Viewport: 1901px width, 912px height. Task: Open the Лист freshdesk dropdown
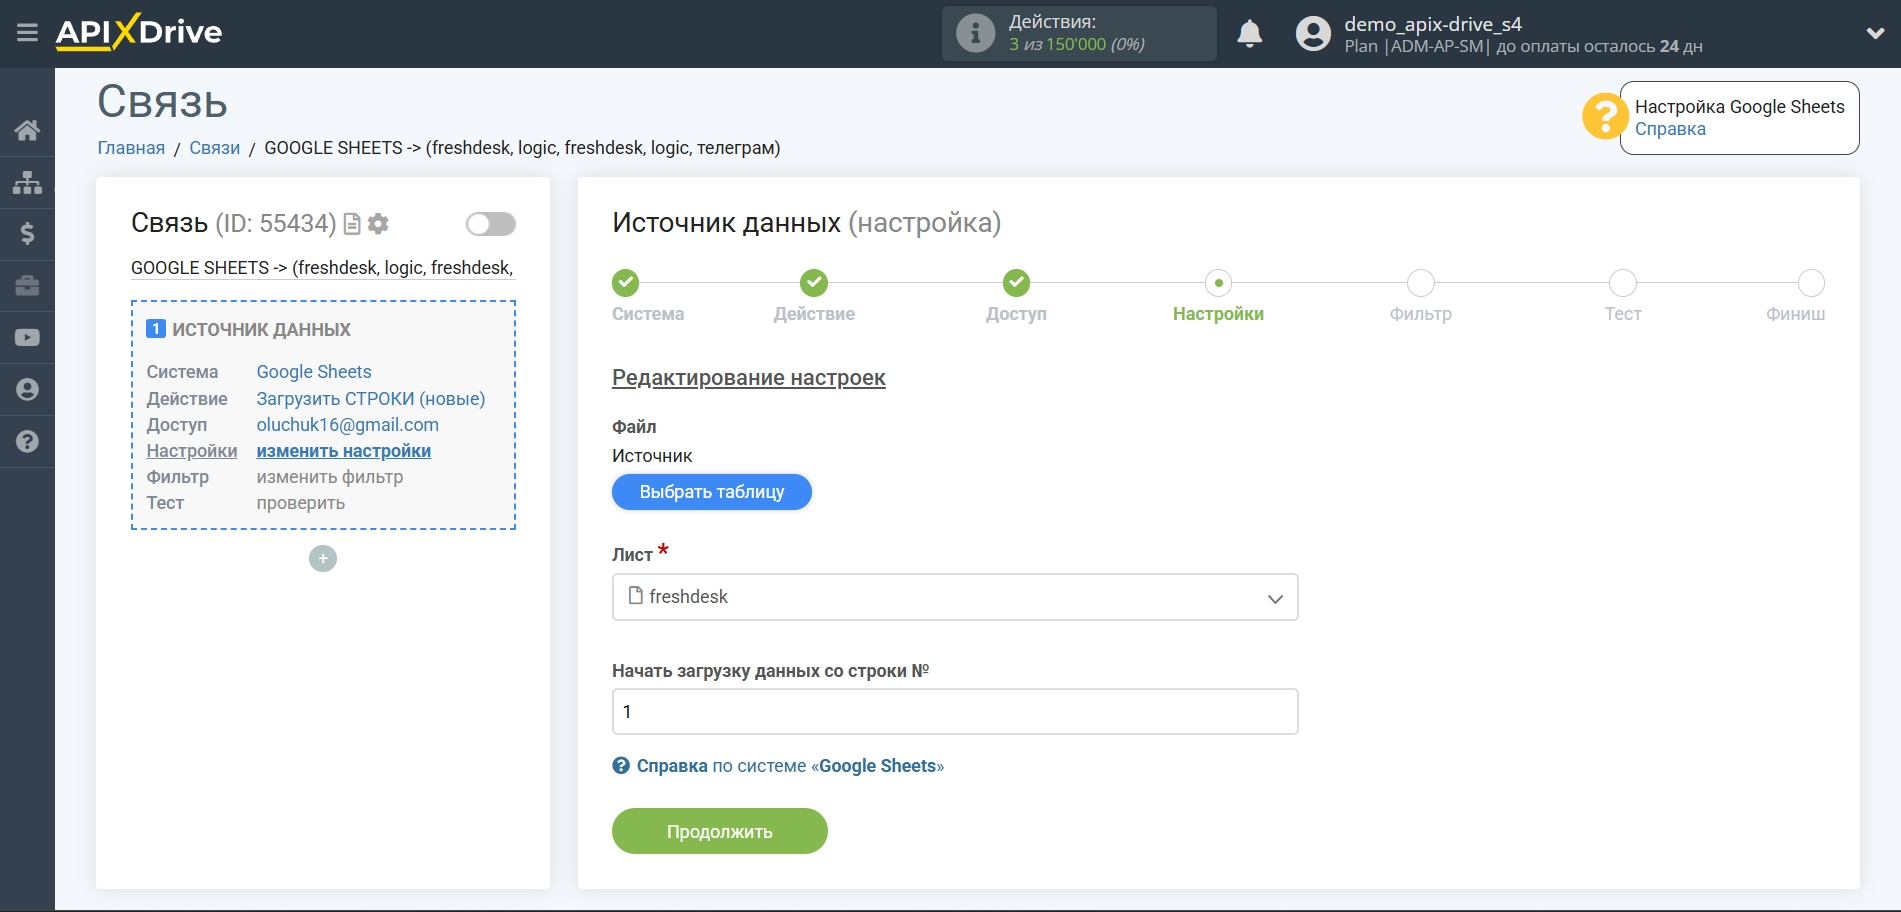(955, 597)
